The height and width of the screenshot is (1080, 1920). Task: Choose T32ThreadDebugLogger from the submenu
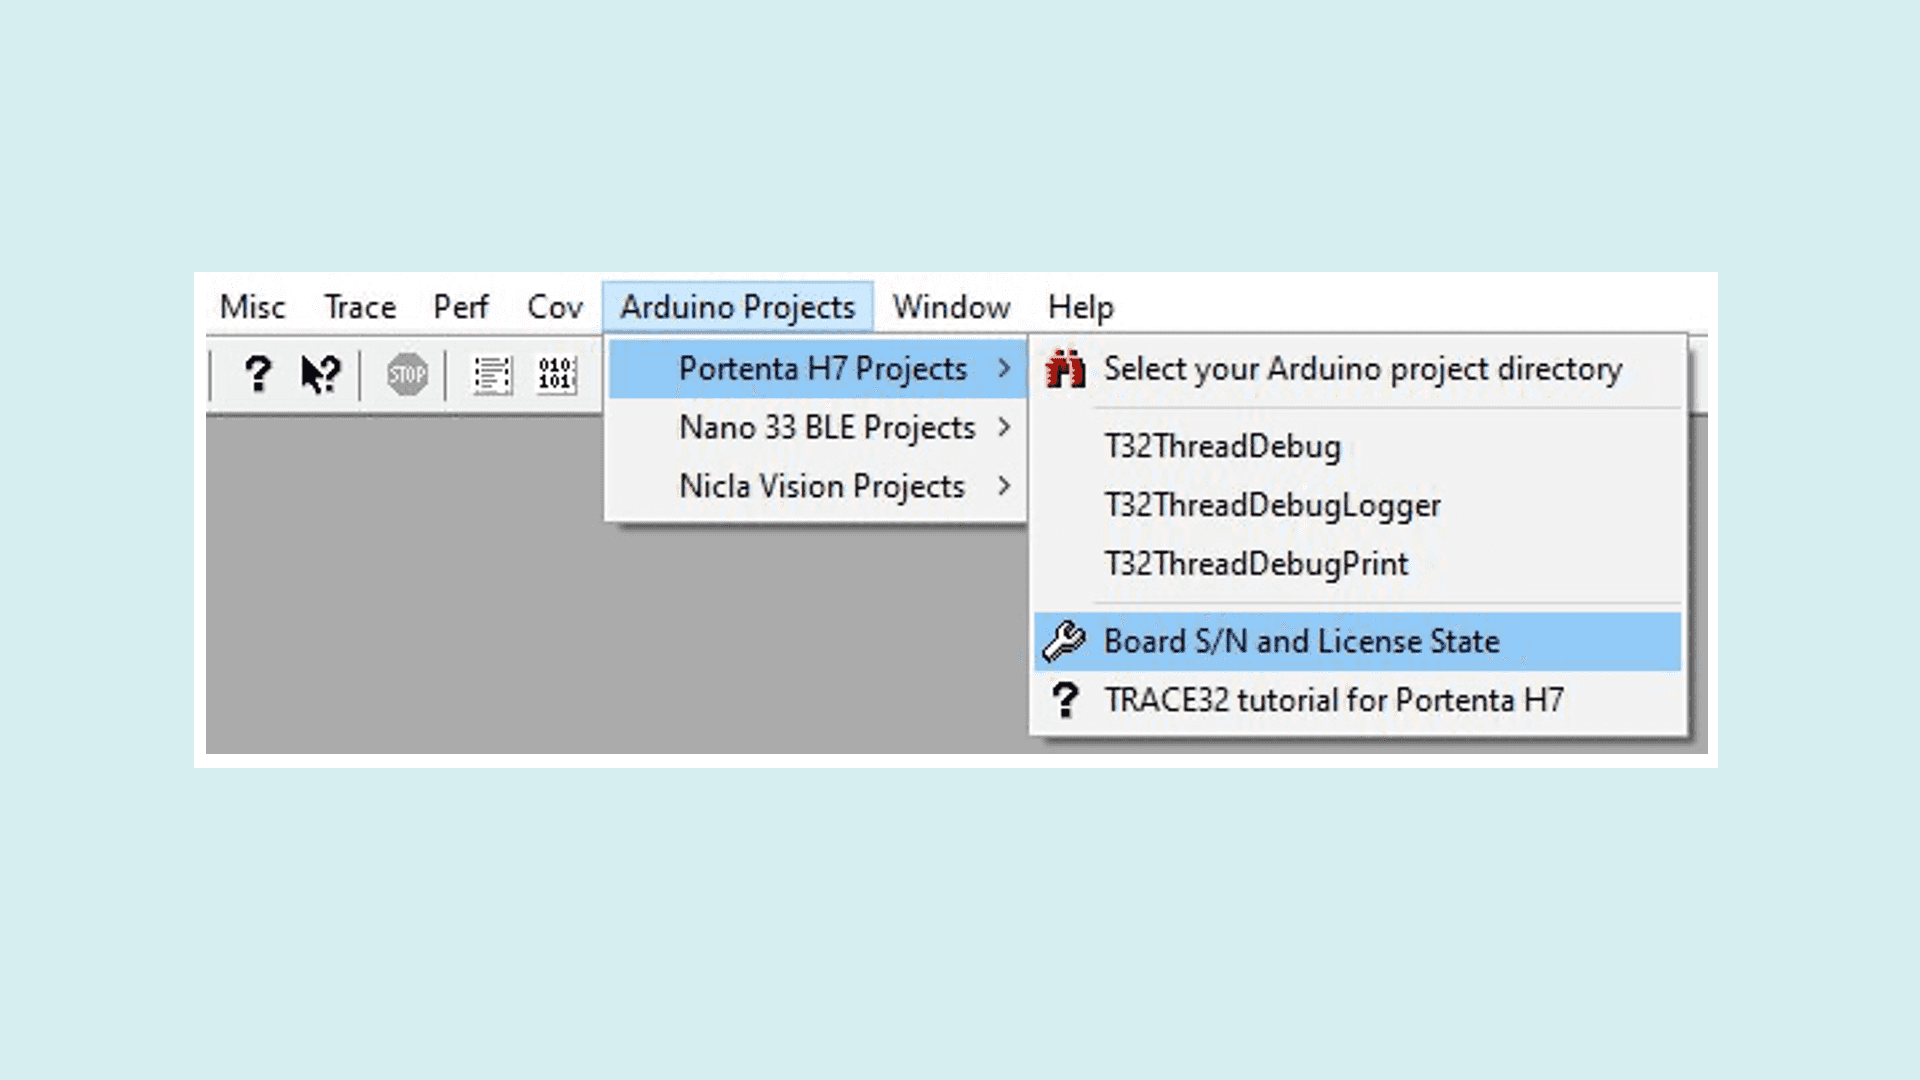[x=1272, y=505]
